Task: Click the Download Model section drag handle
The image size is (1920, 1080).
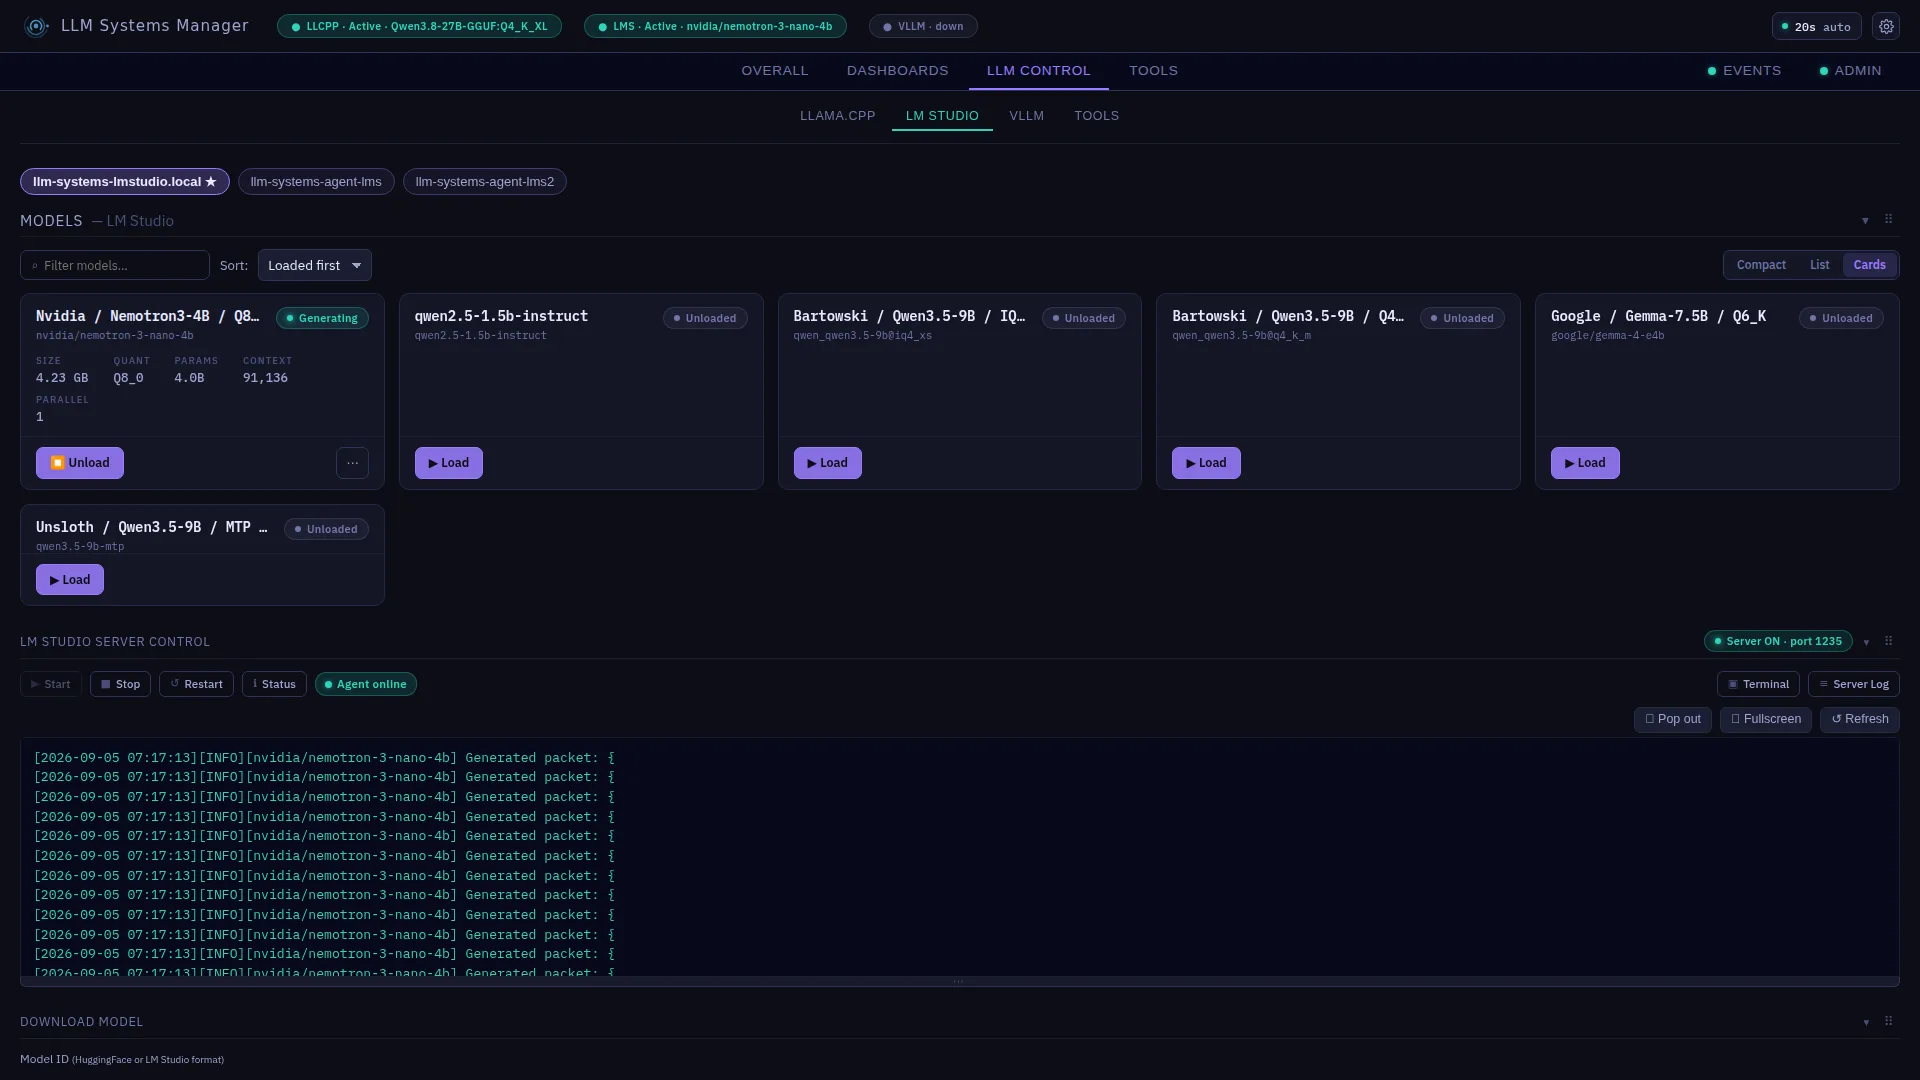Action: (x=1888, y=1021)
